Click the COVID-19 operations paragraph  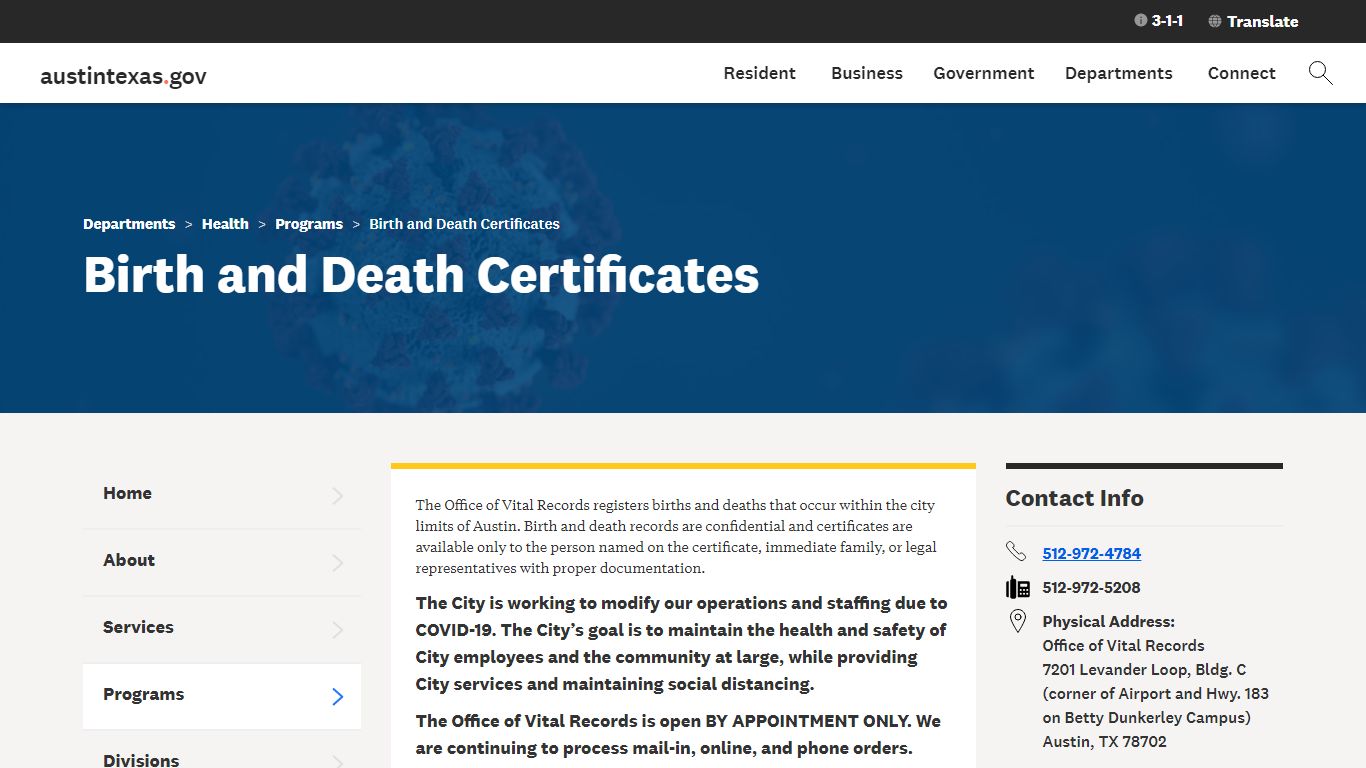(x=681, y=643)
